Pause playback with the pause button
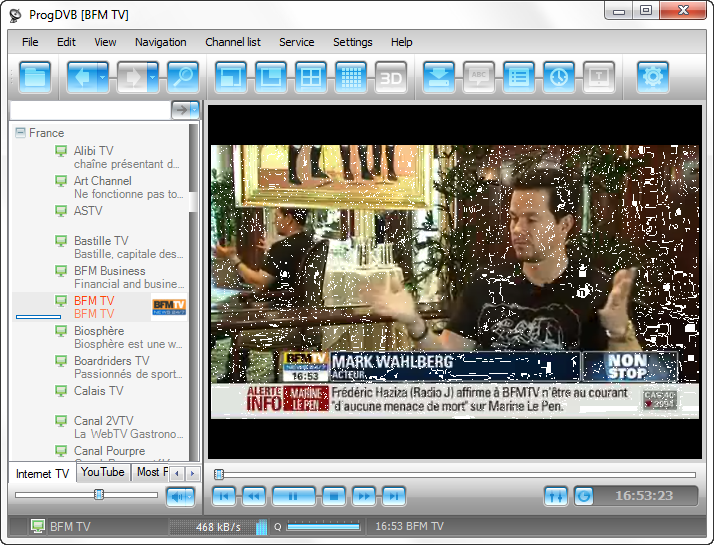The width and height of the screenshot is (714, 545). 293,496
